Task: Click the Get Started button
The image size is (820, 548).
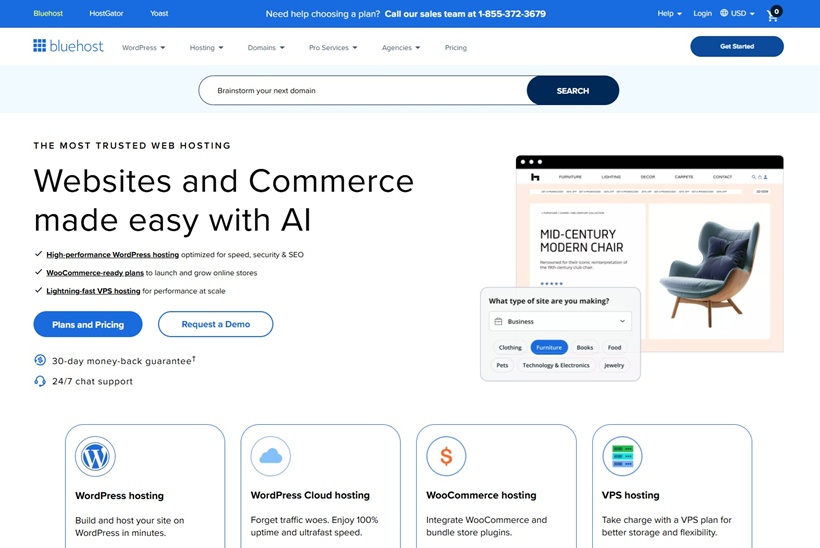Action: (x=737, y=47)
